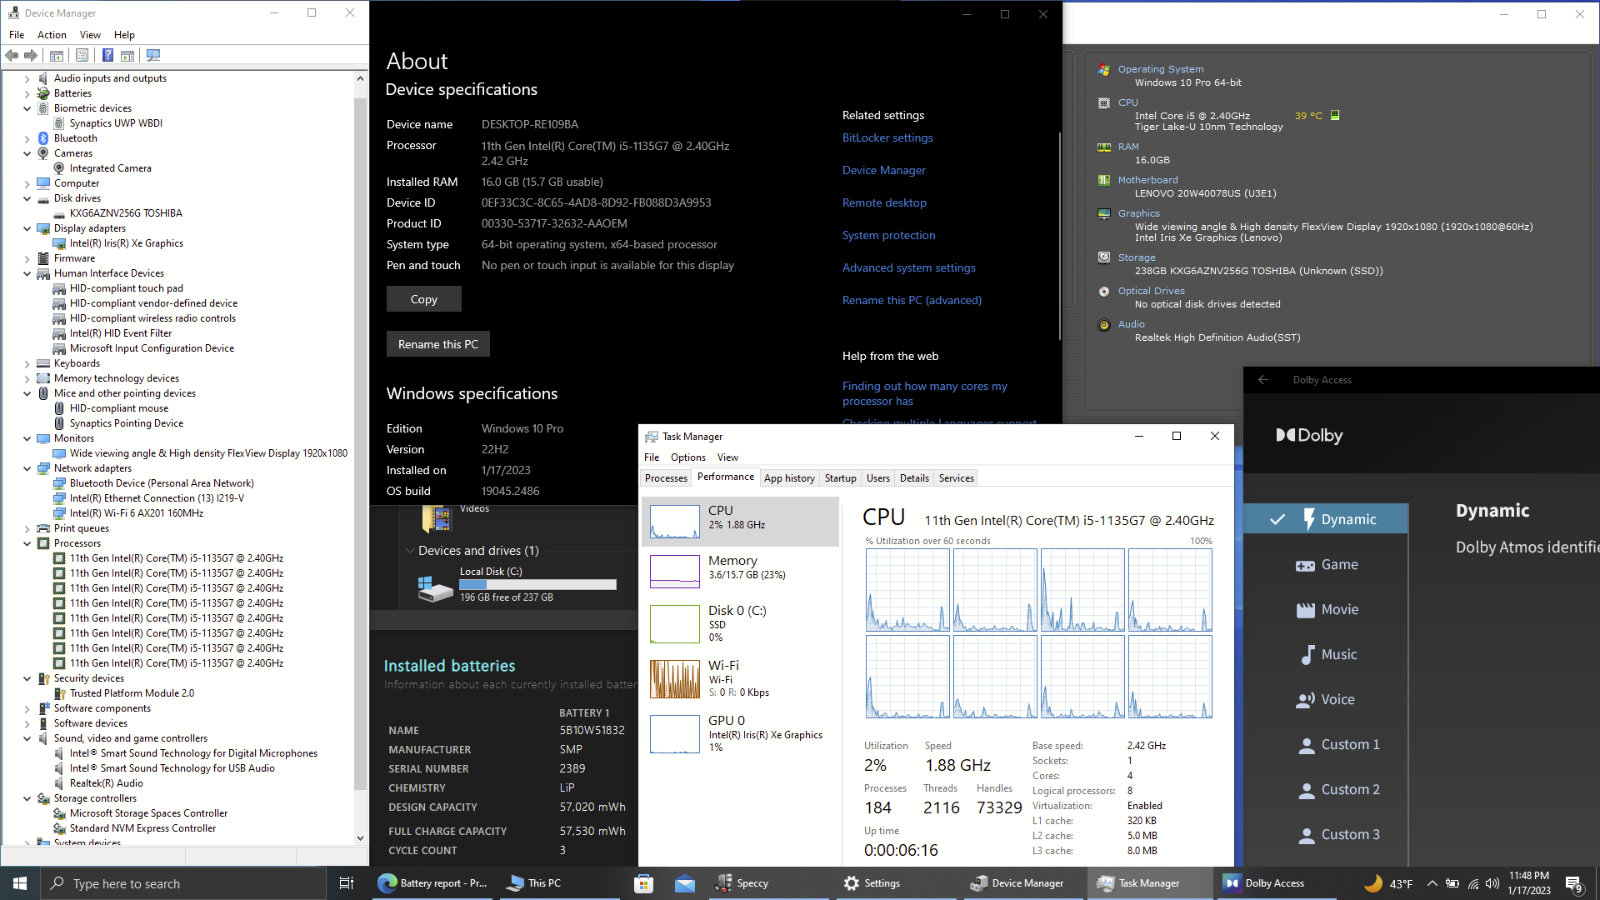This screenshot has width=1600, height=900.
Task: Collapse Biometric devices node
Action: tap(27, 109)
